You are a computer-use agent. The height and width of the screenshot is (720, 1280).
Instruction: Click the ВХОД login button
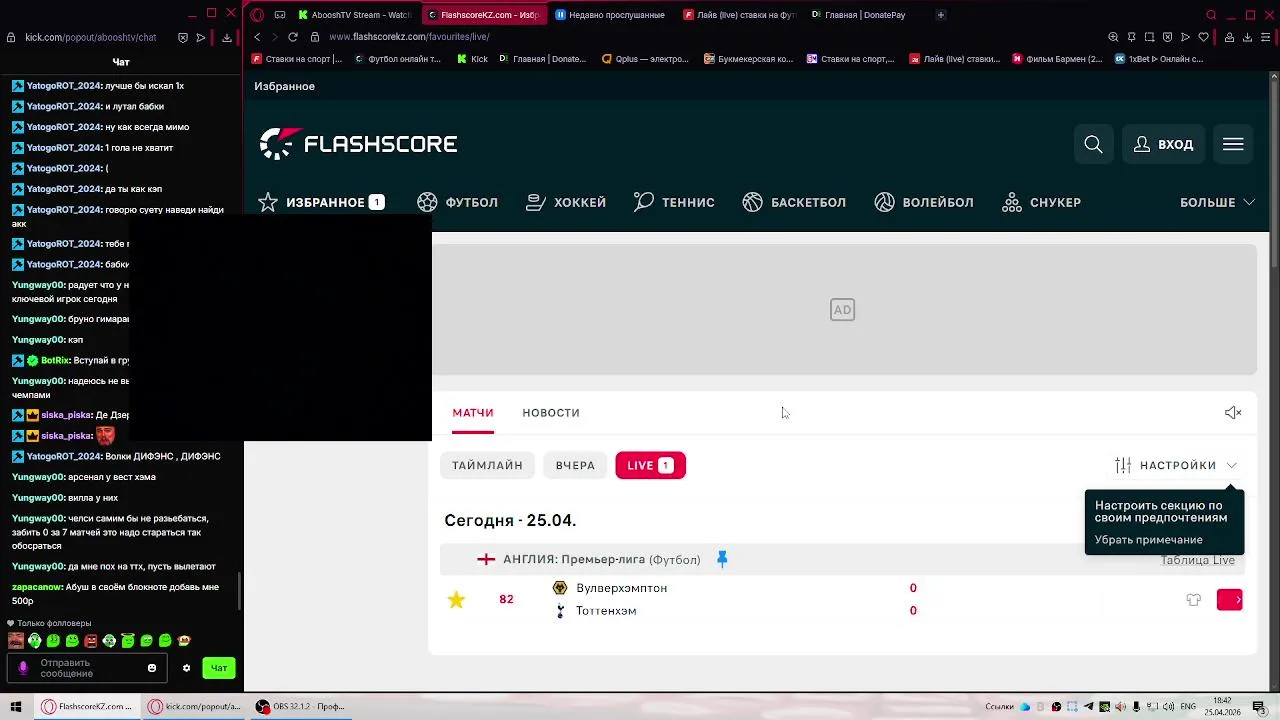[1163, 145]
